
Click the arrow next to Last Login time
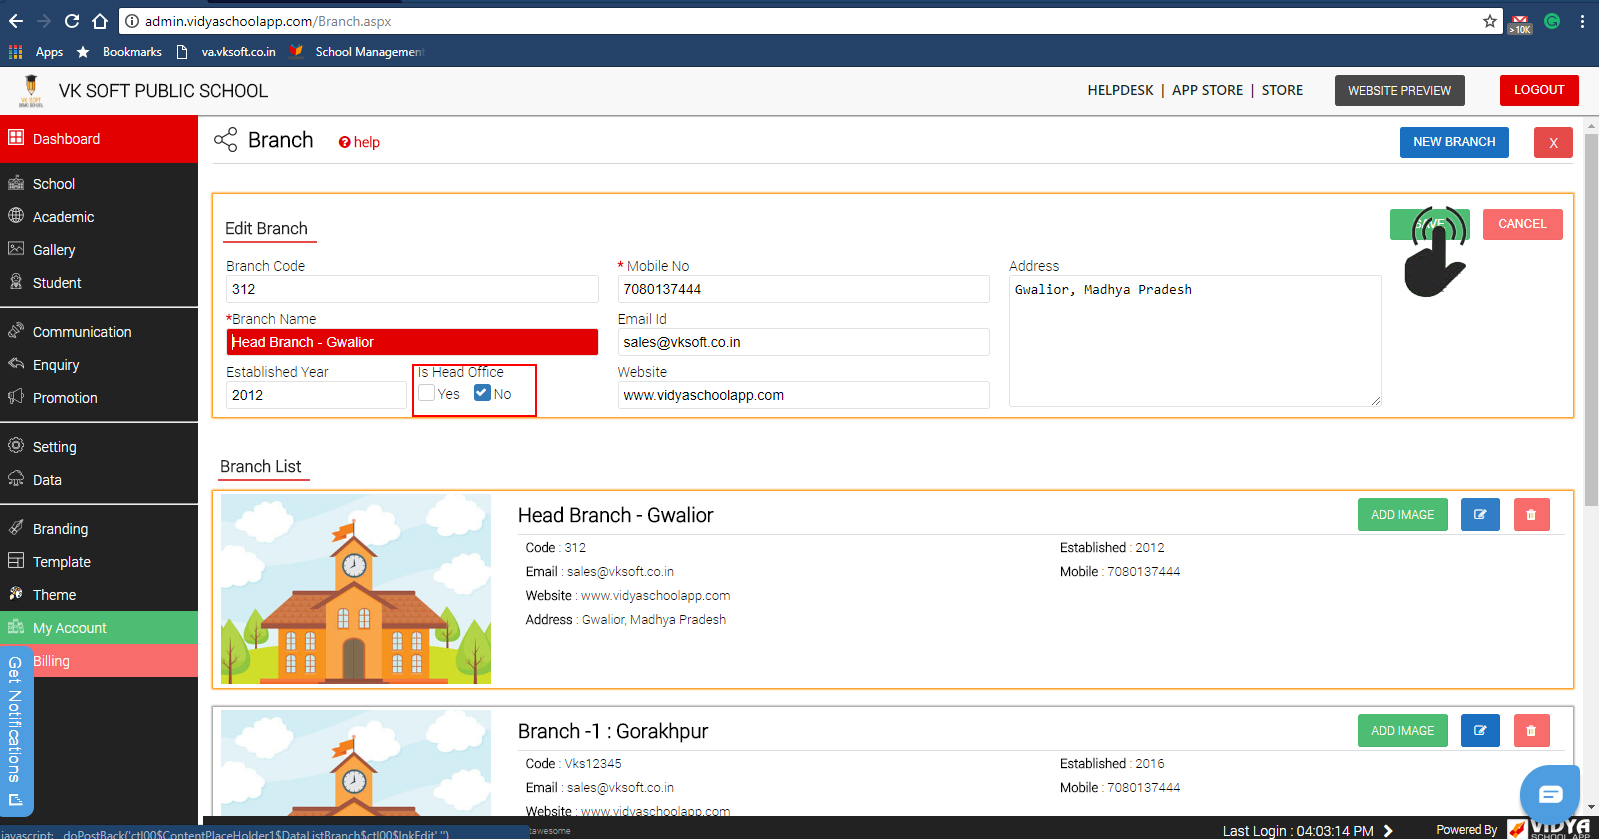(x=1388, y=831)
